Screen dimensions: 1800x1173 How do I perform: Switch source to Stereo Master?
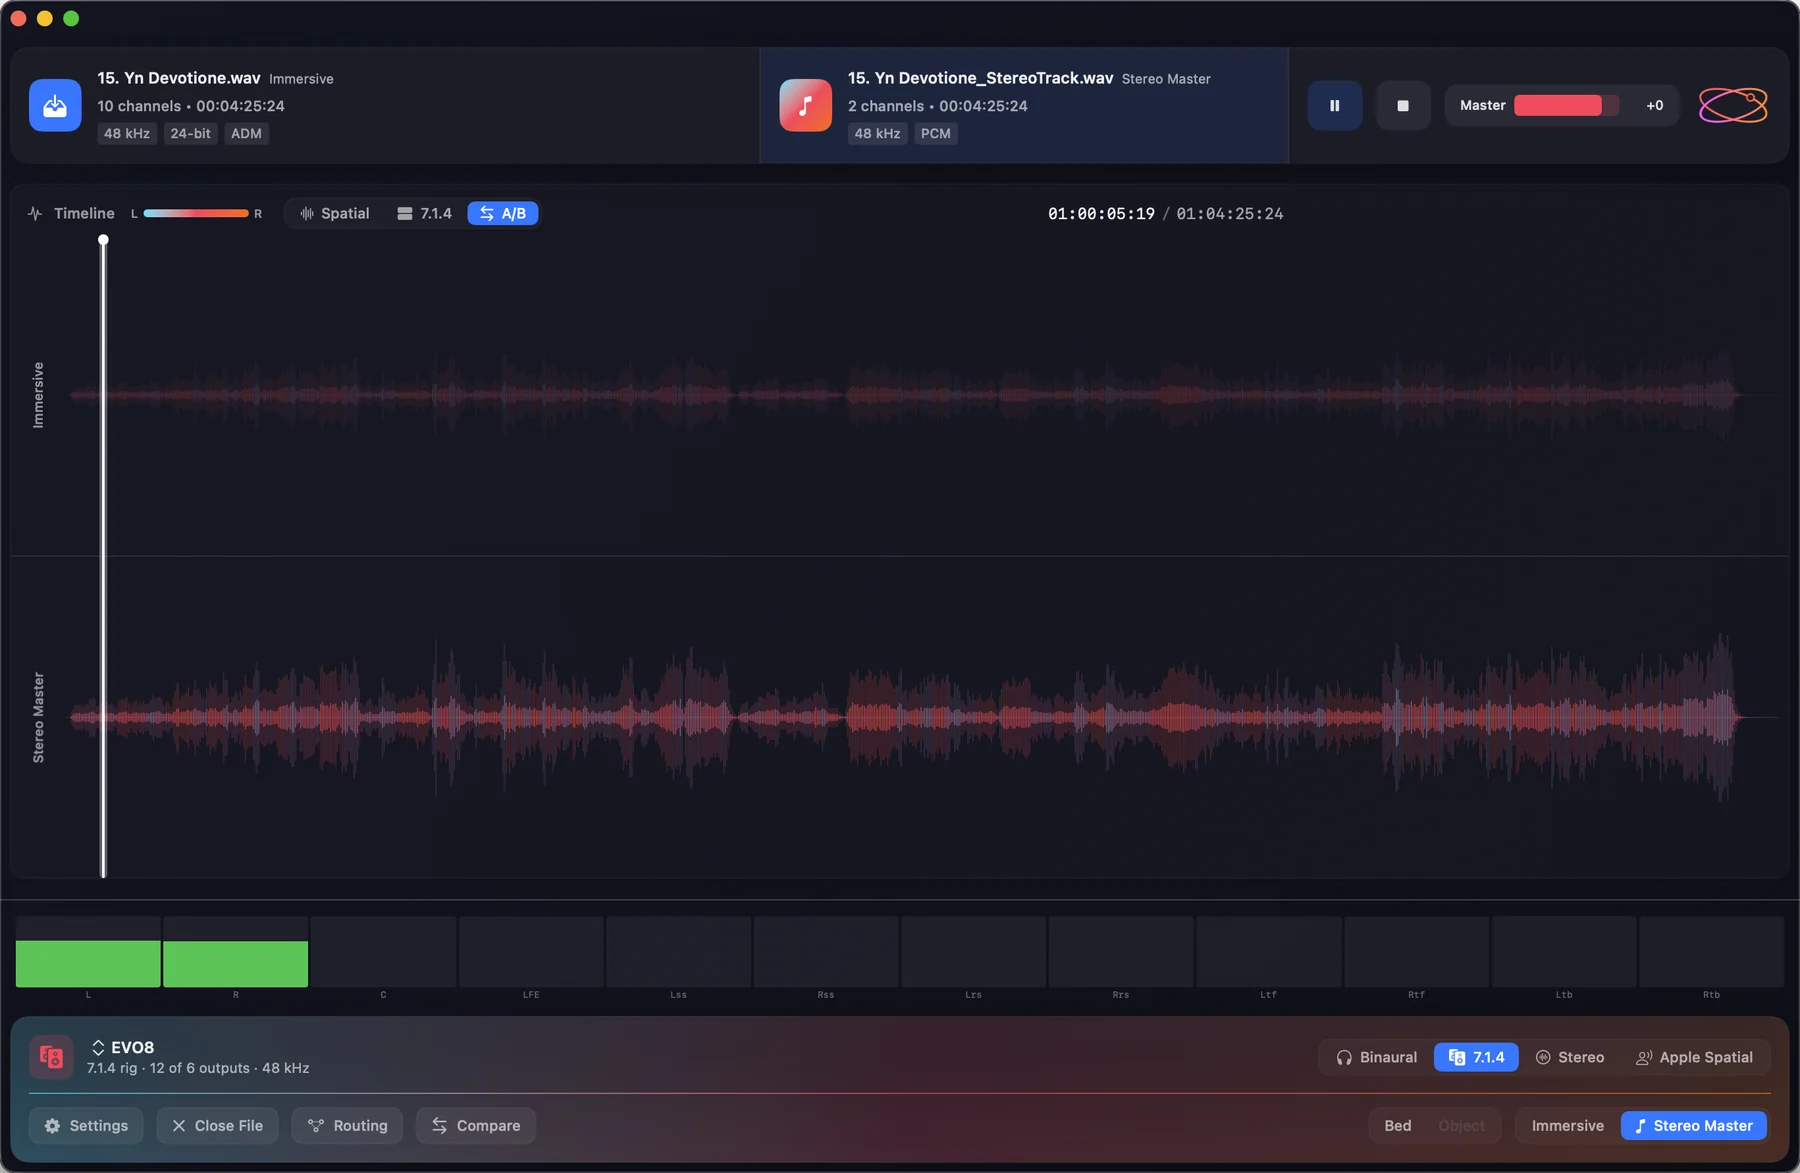1694,1125
